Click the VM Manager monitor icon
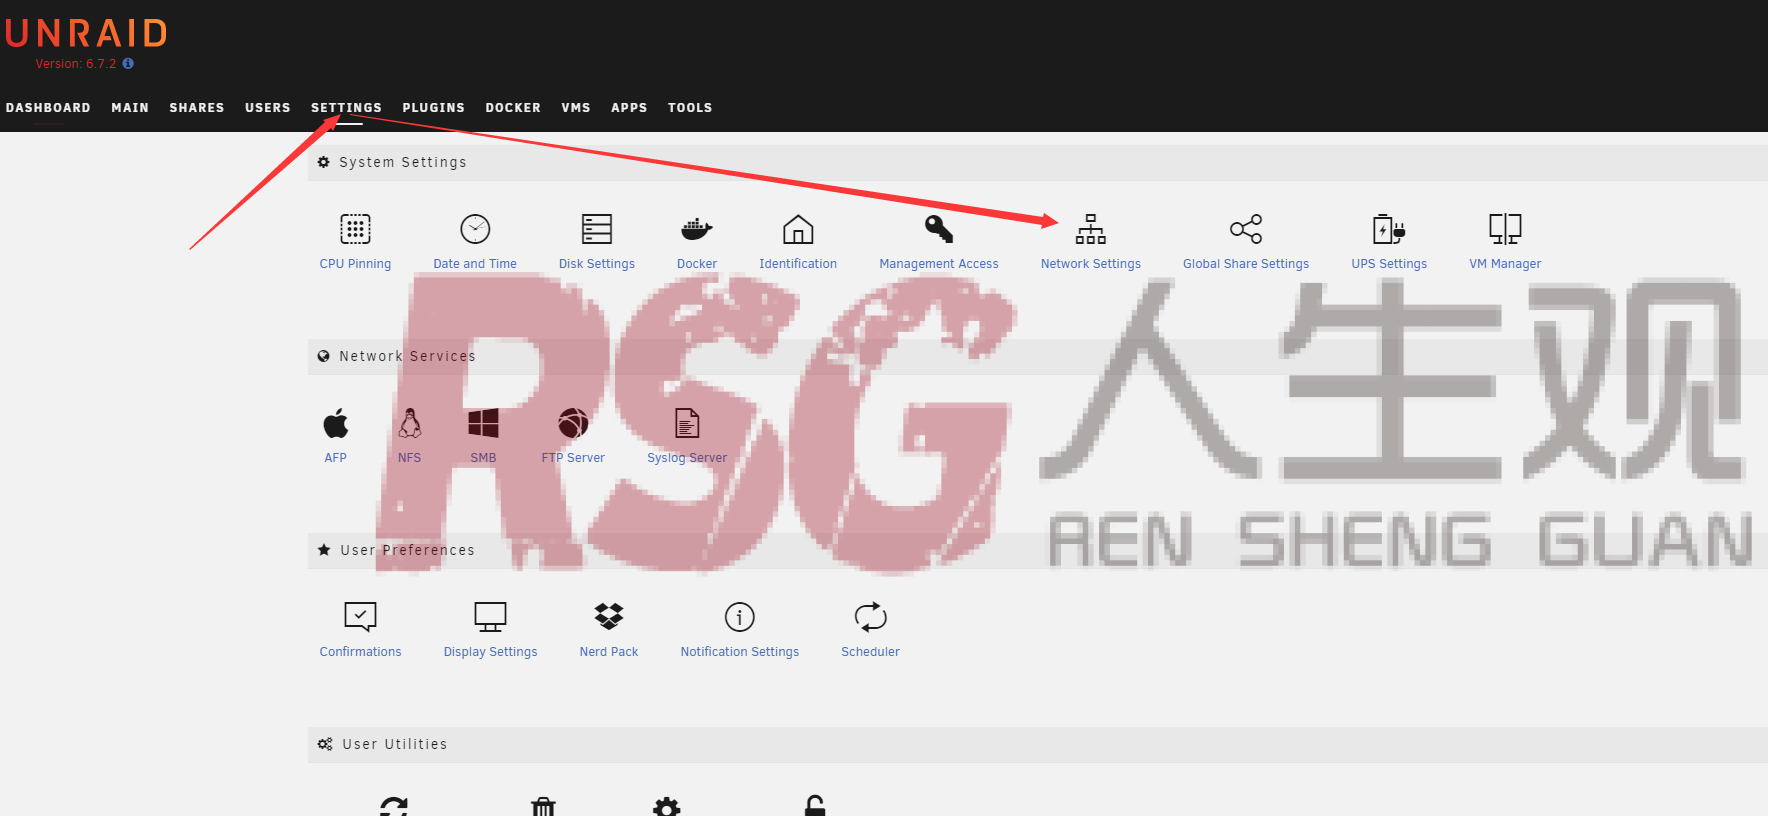The image size is (1768, 816). [x=1505, y=229]
